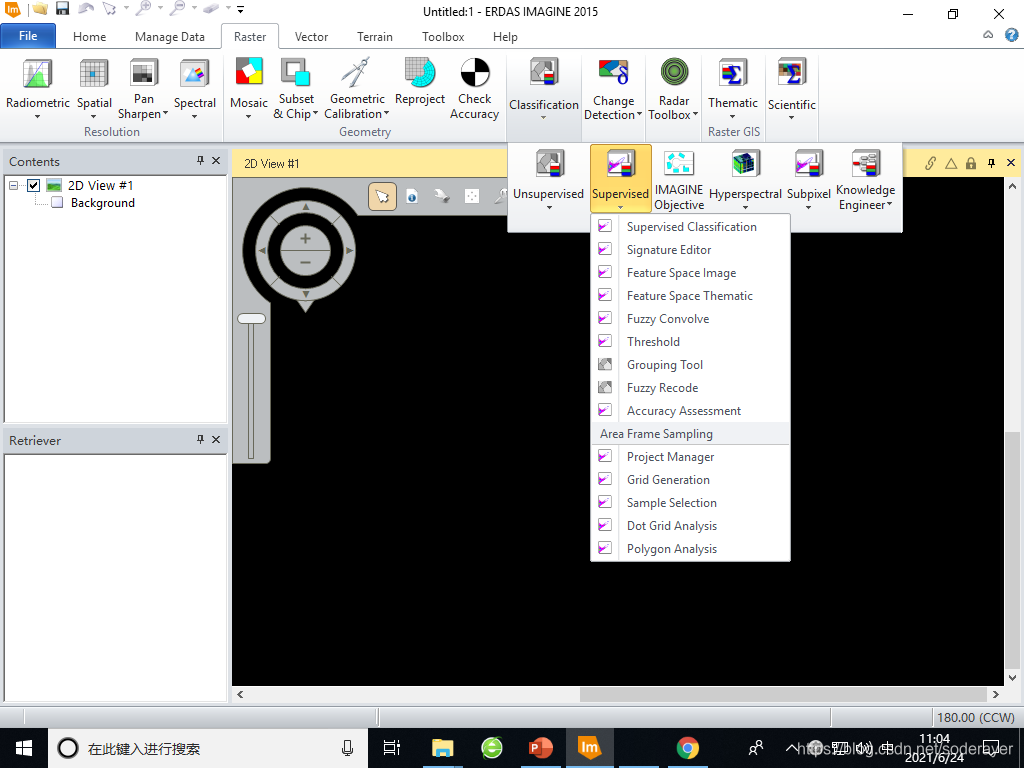Choose Grouping Tool menu item
Image resolution: width=1024 pixels, height=768 pixels.
click(690, 364)
